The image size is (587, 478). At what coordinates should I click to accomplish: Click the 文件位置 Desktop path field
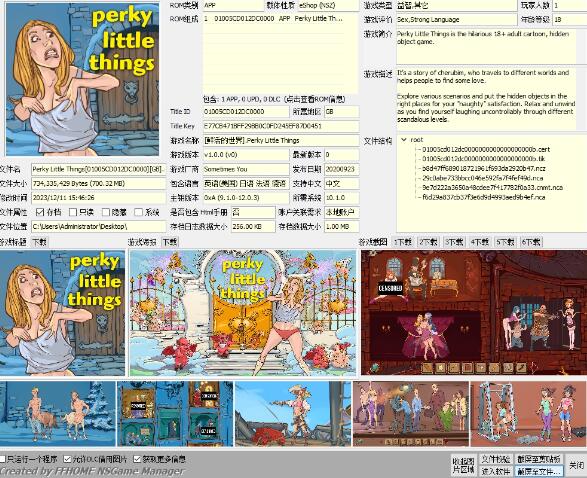coord(98,226)
